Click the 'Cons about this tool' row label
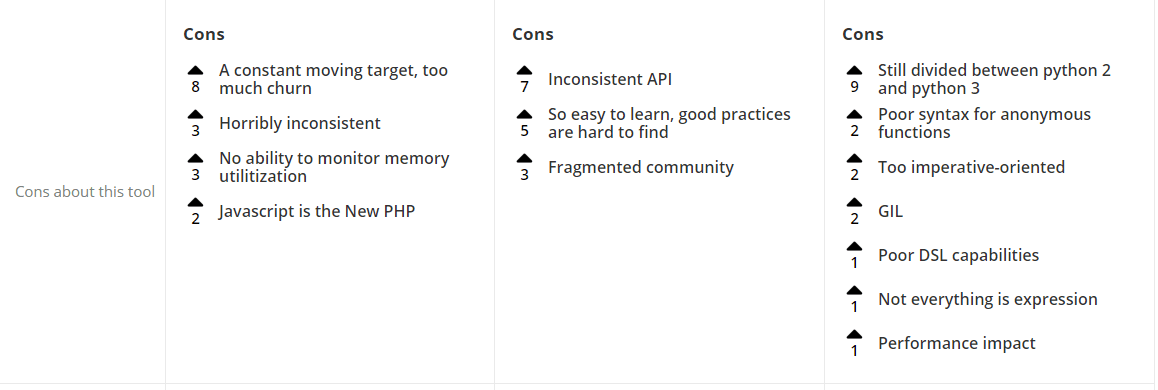The height and width of the screenshot is (390, 1158). [x=85, y=192]
